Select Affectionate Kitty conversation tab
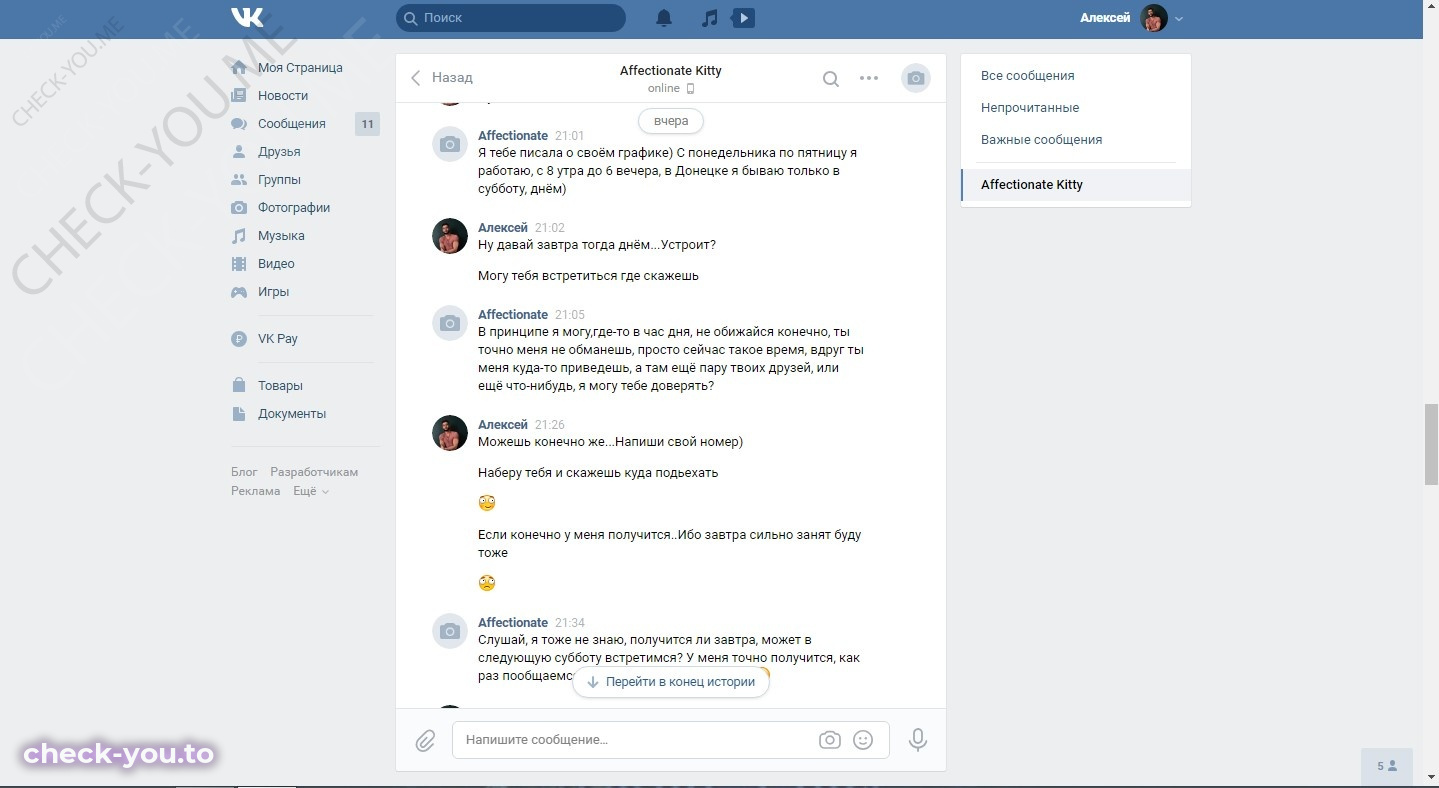The image size is (1439, 788). tap(1076, 185)
